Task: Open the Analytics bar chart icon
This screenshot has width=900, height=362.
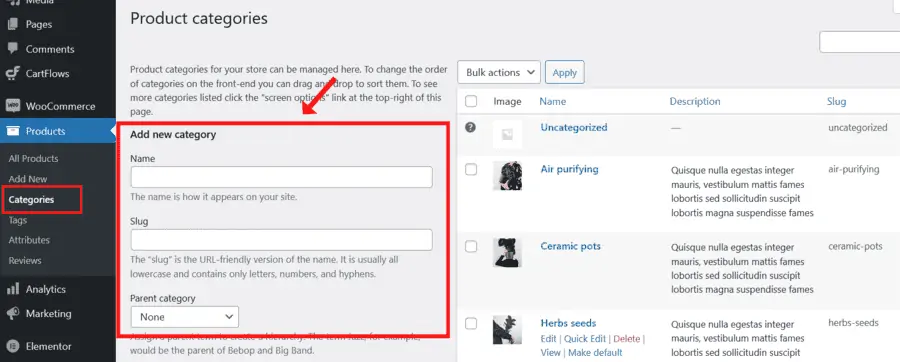Action: click(13, 289)
